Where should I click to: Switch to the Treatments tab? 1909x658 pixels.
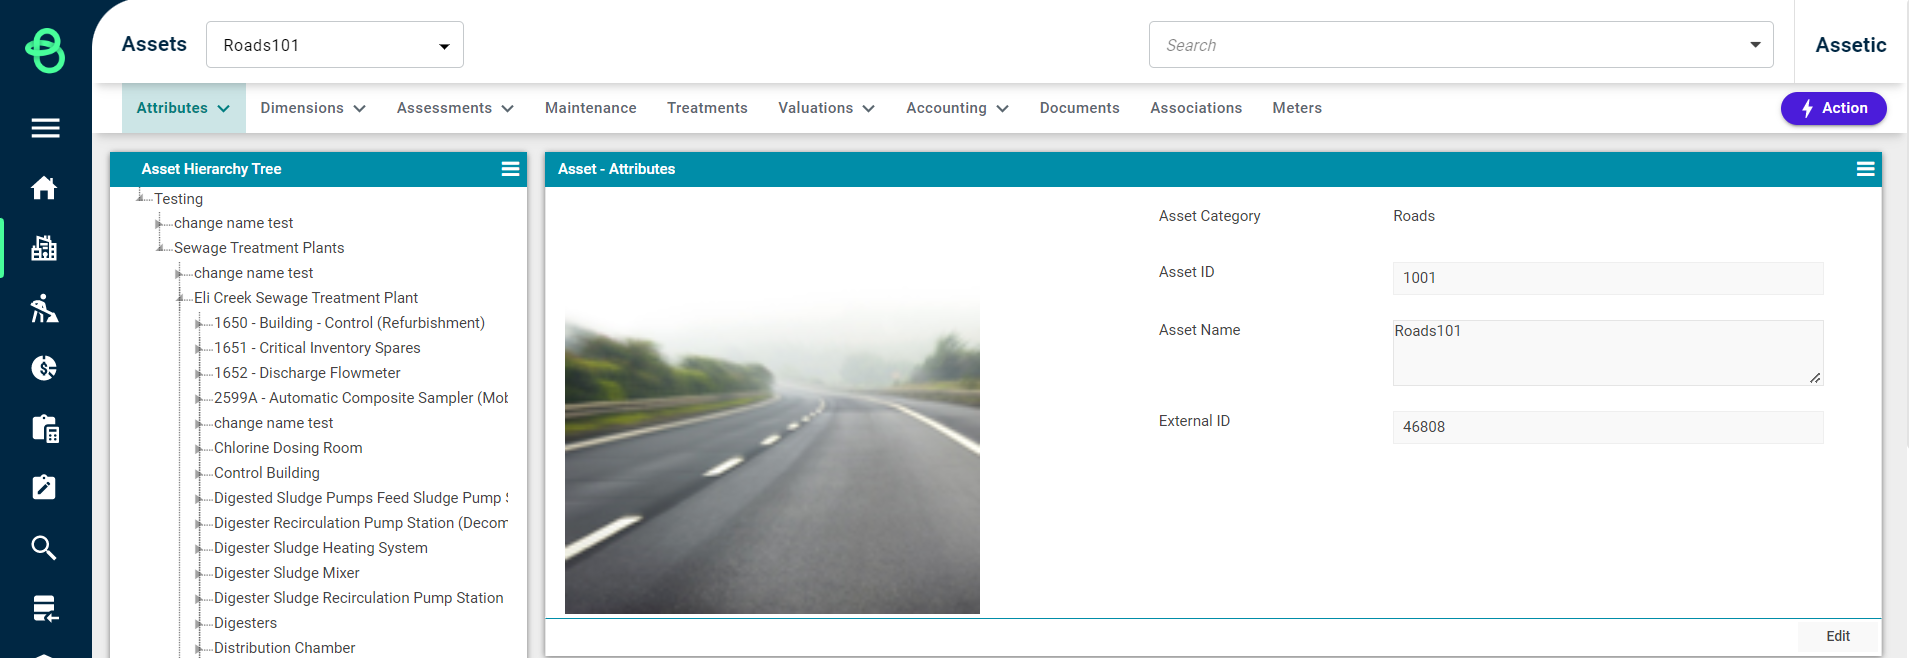(707, 108)
